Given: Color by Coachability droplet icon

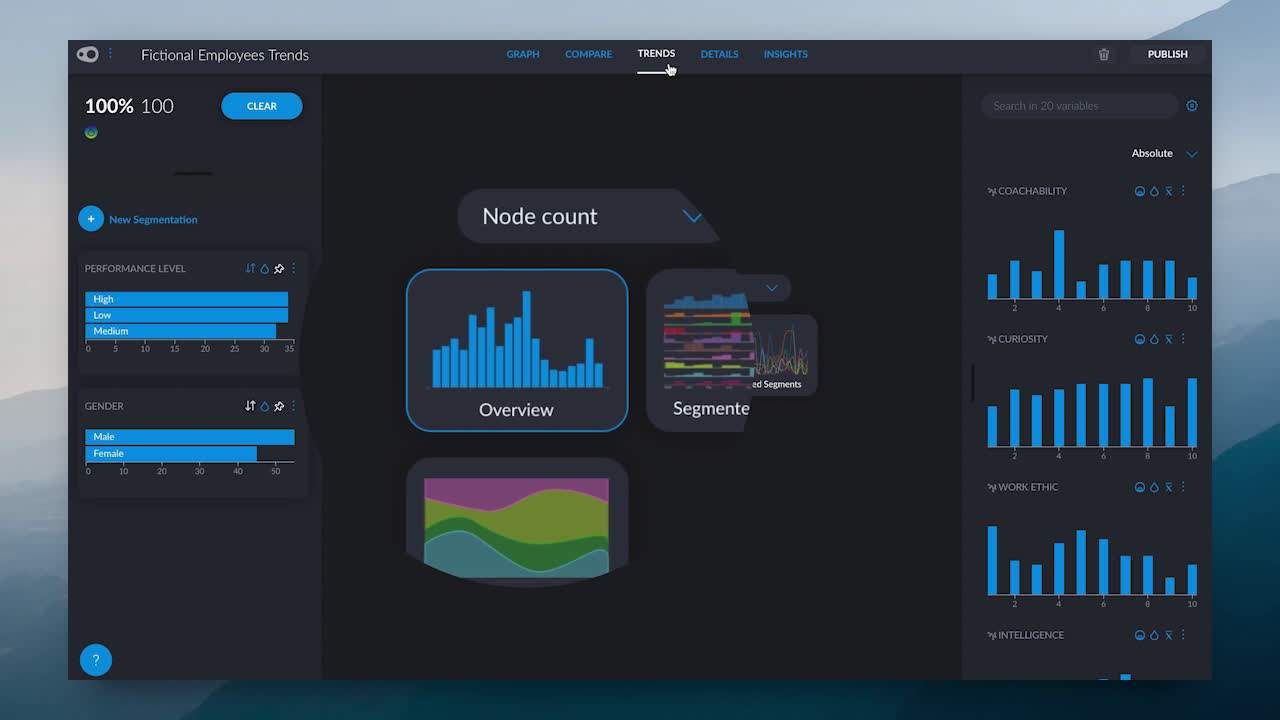Looking at the screenshot, I should (1154, 191).
